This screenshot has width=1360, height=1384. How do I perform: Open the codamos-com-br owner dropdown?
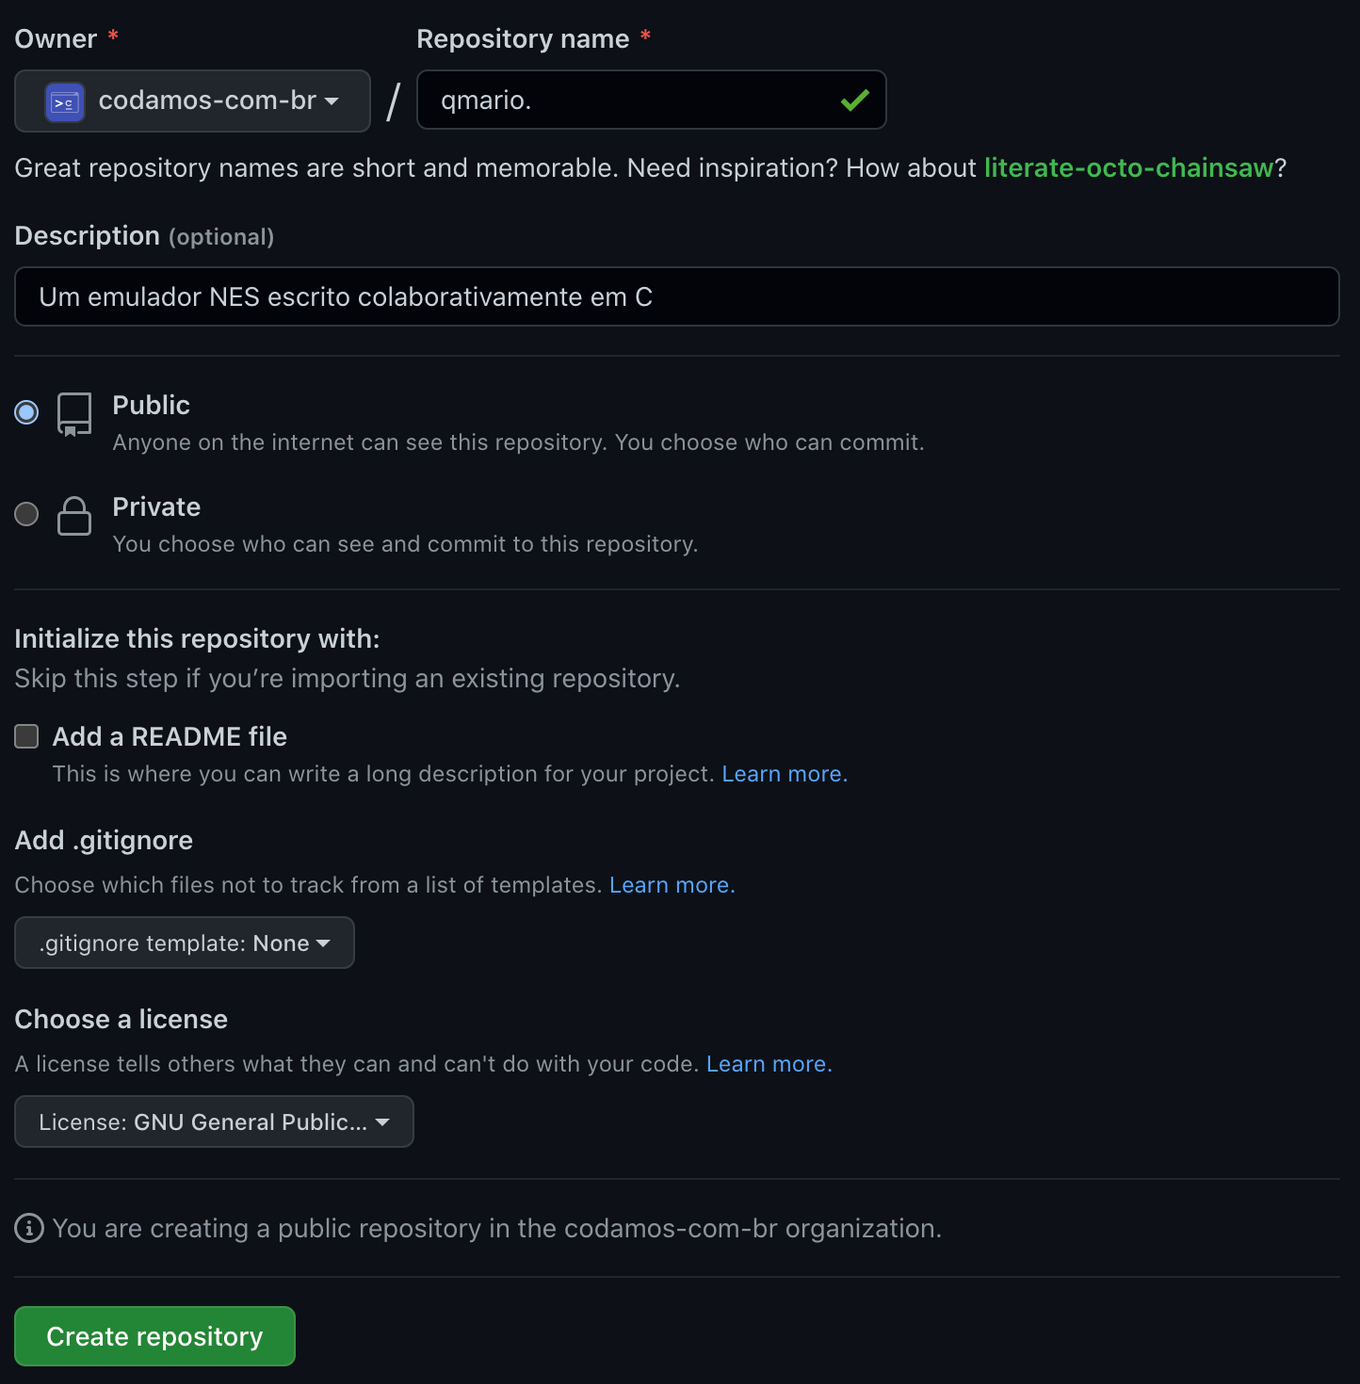(192, 101)
